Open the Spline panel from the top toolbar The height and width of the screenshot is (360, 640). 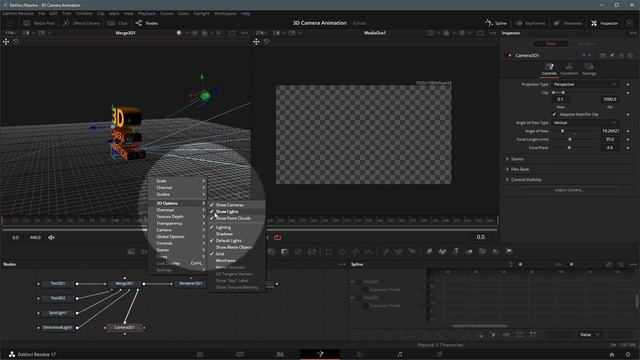click(496, 23)
